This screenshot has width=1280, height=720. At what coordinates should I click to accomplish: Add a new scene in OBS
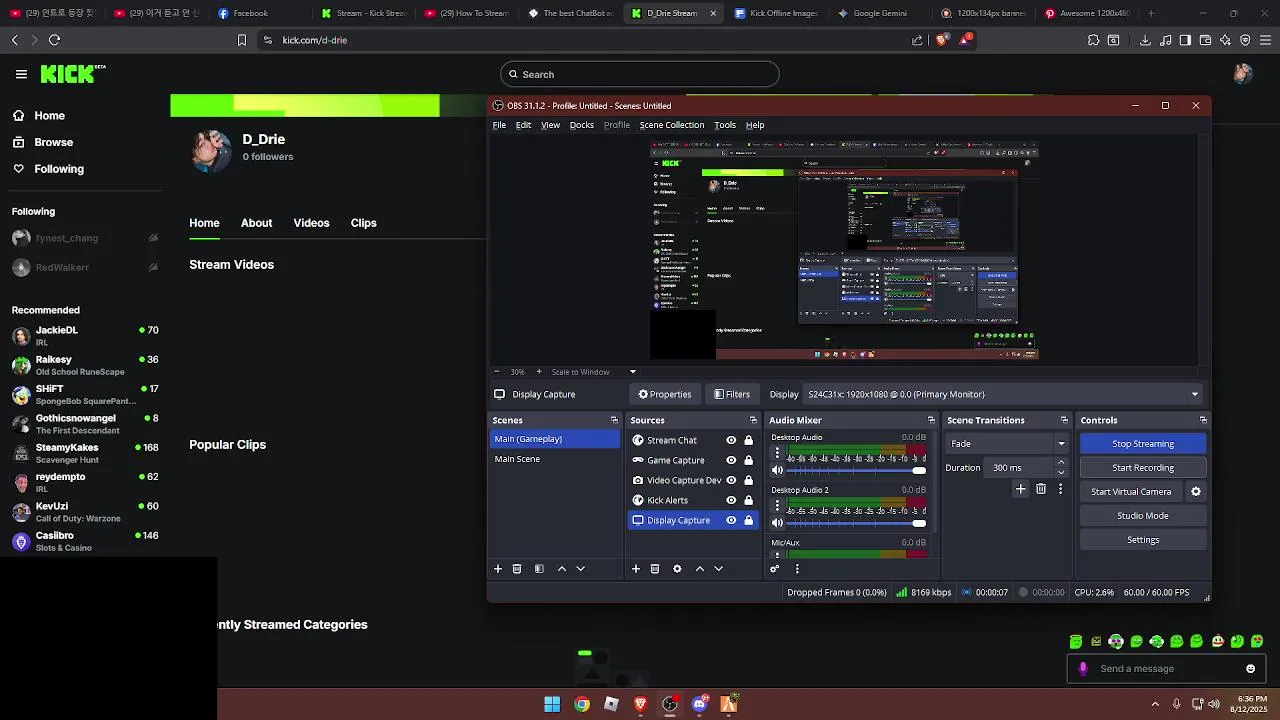tap(498, 569)
